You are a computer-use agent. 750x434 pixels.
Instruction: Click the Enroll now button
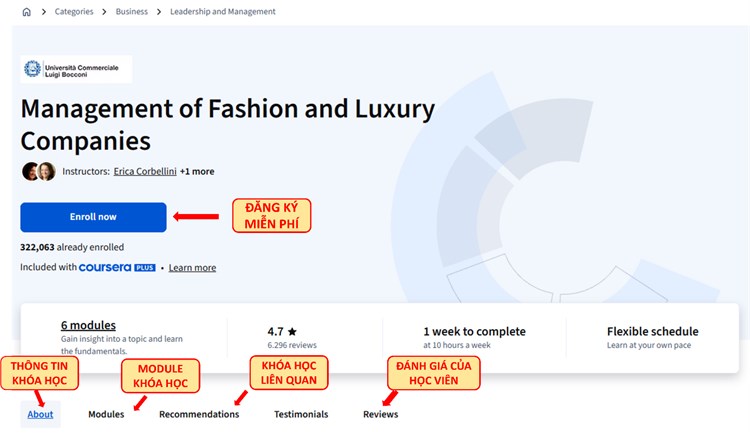click(93, 217)
